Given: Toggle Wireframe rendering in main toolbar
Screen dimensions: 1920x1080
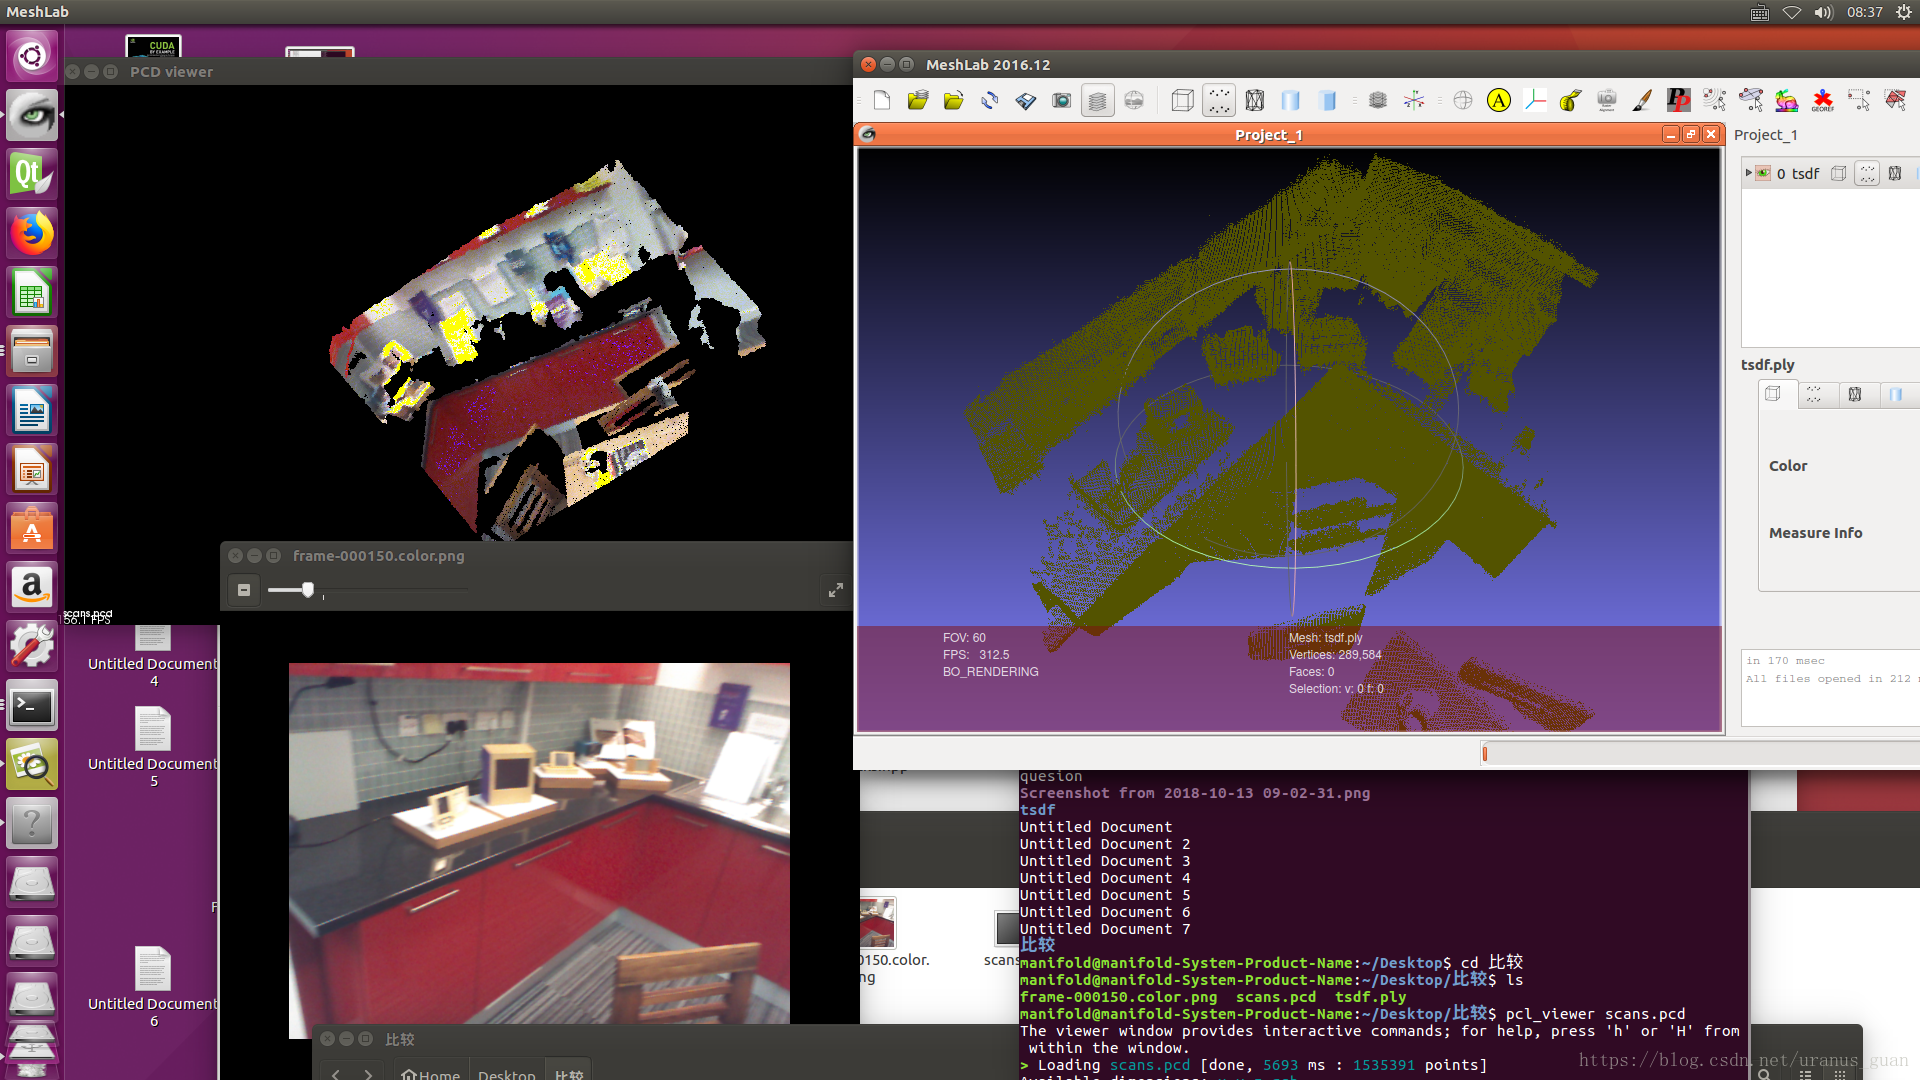Looking at the screenshot, I should coord(1254,100).
